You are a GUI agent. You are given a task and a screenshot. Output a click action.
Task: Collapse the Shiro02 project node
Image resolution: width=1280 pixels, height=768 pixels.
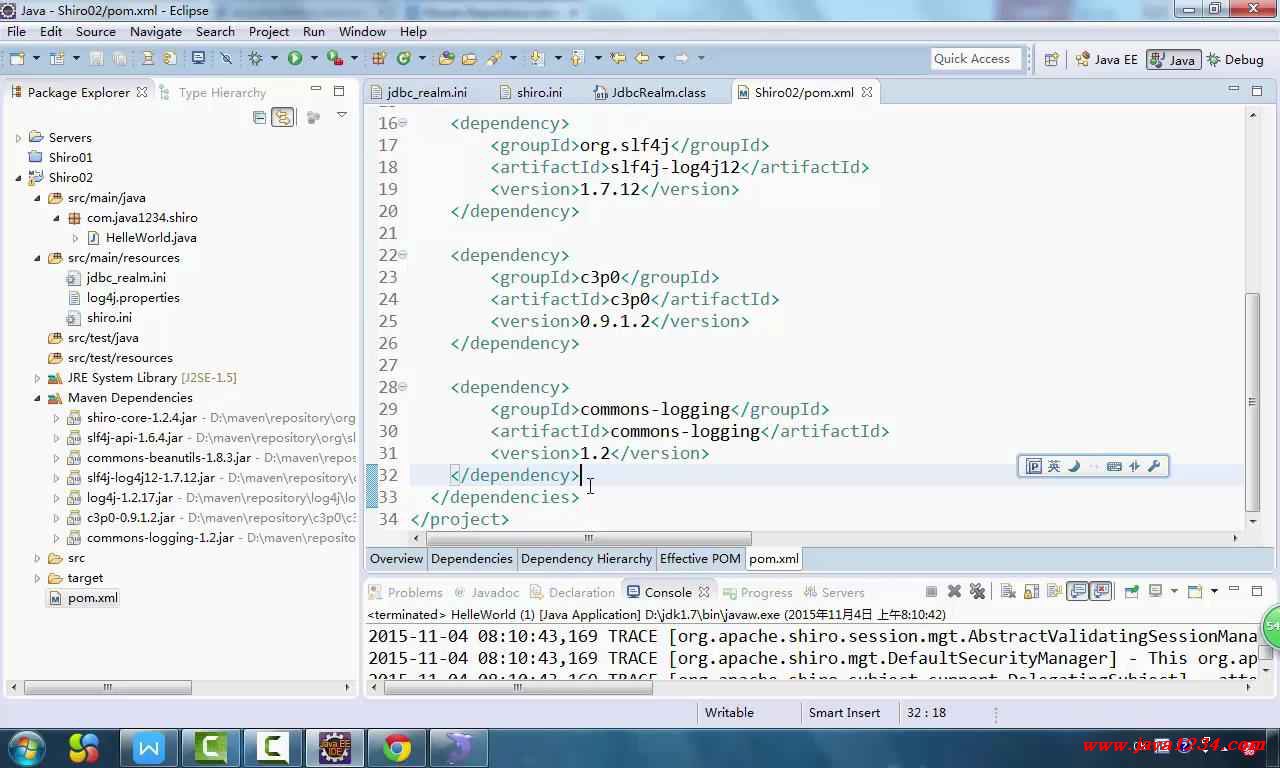[18, 178]
